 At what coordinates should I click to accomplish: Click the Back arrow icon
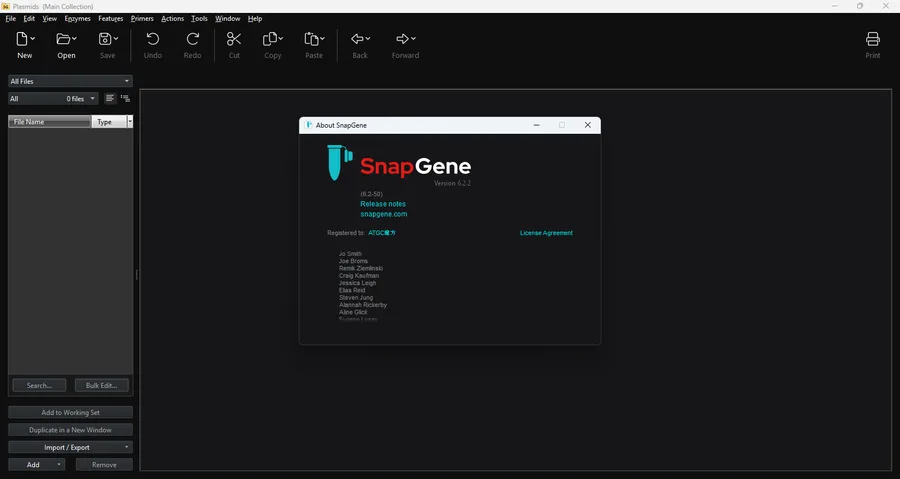pyautogui.click(x=357, y=38)
